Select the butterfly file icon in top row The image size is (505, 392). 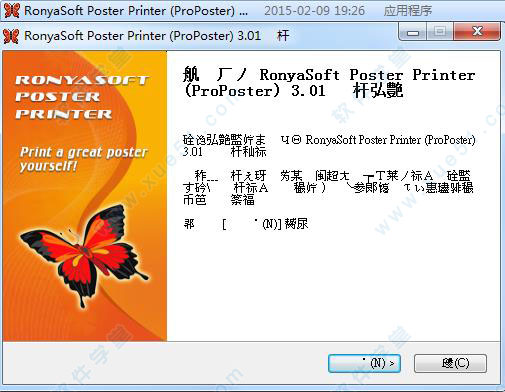coord(12,10)
